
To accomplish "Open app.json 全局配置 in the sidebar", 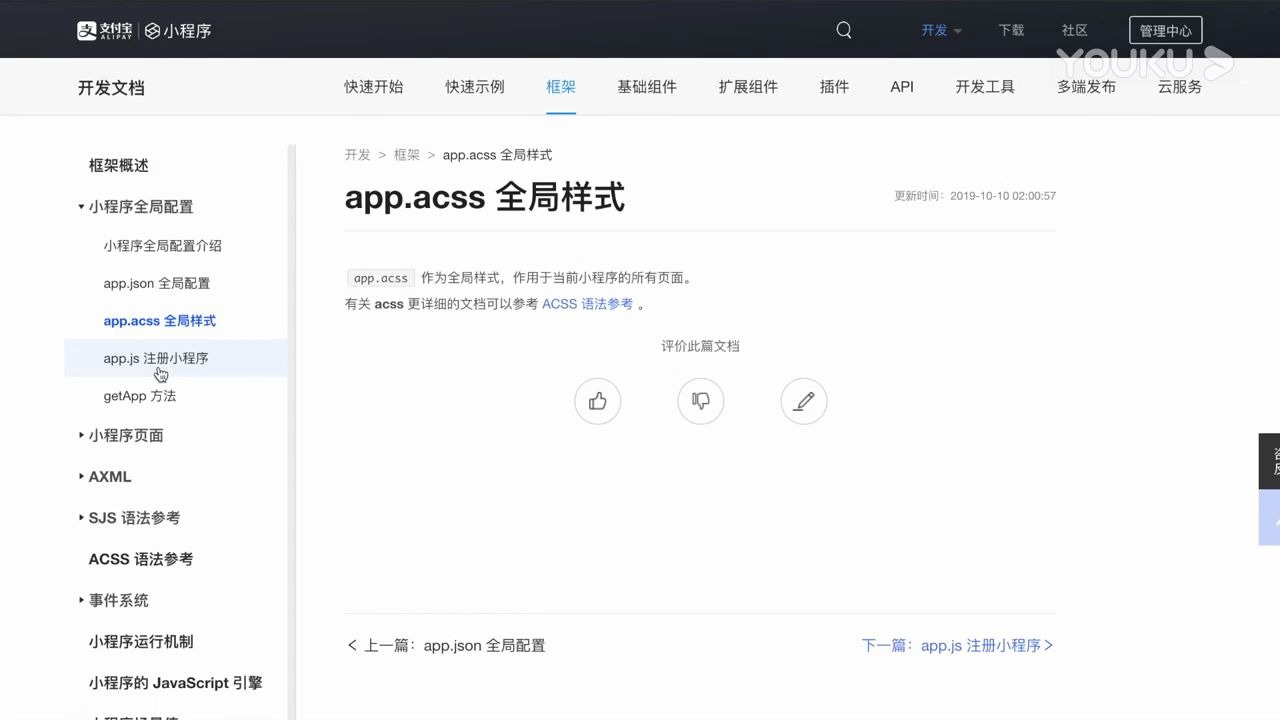I will point(157,284).
